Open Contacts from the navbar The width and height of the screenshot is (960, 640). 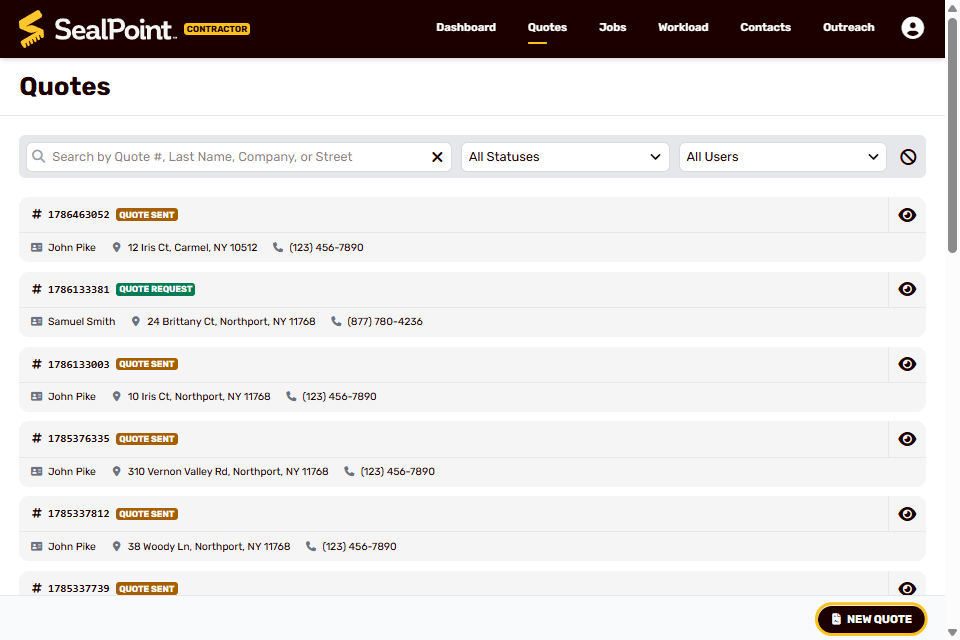click(765, 27)
